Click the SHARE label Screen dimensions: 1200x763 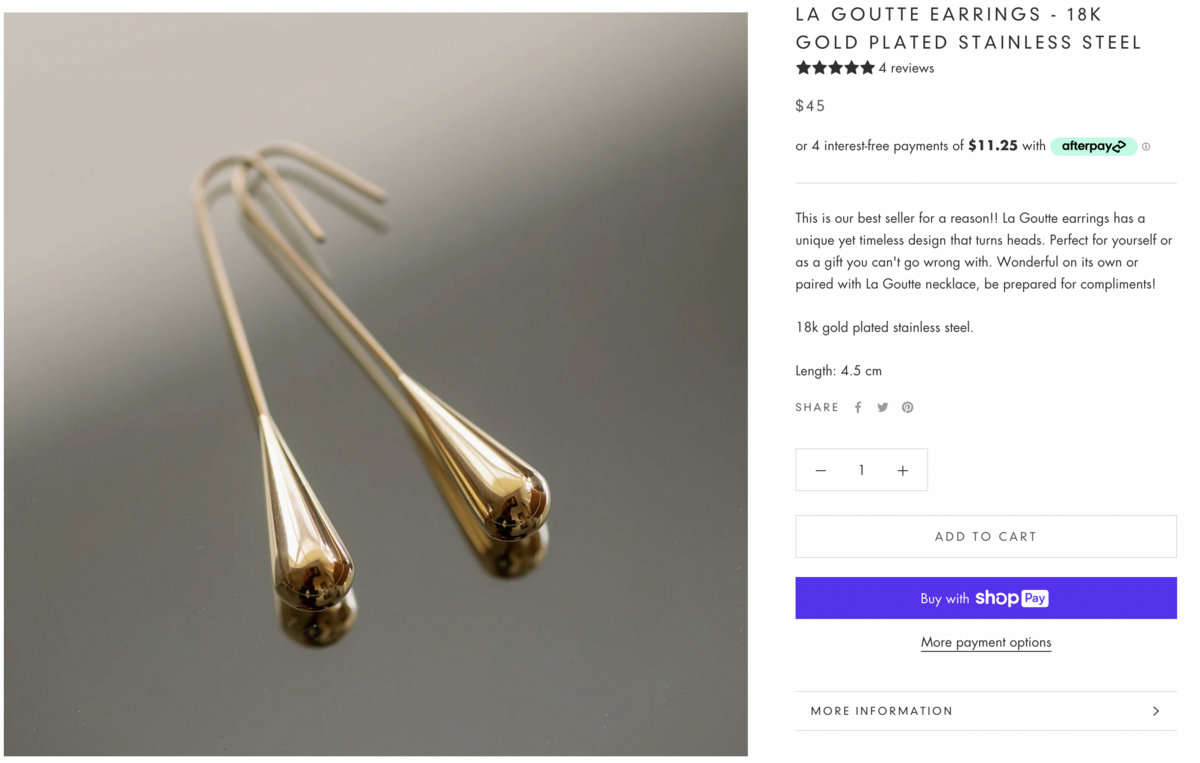click(x=817, y=407)
